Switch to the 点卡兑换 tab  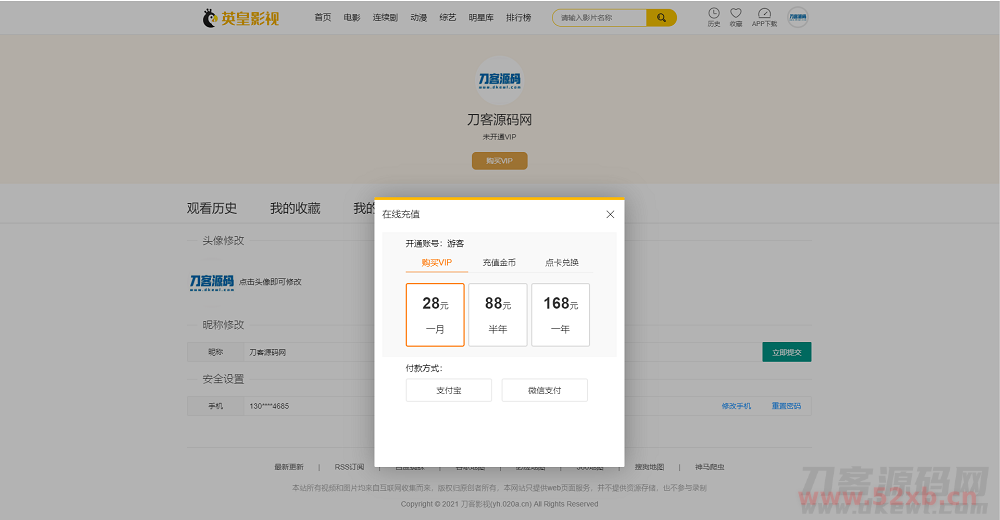[561, 262]
